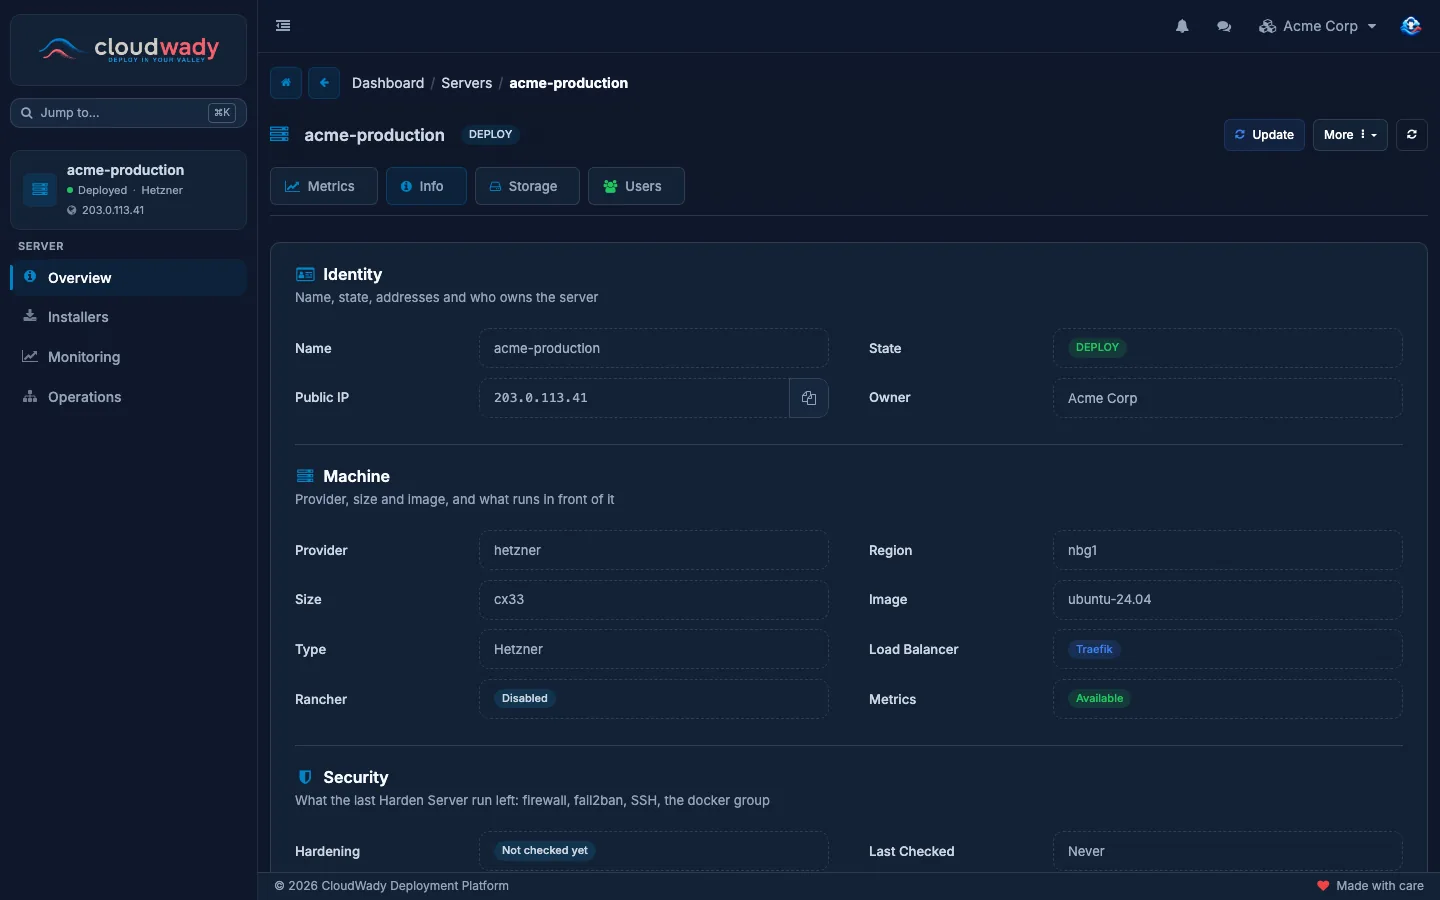Click the Region value nbg1
The height and width of the screenshot is (900, 1440).
click(1228, 550)
